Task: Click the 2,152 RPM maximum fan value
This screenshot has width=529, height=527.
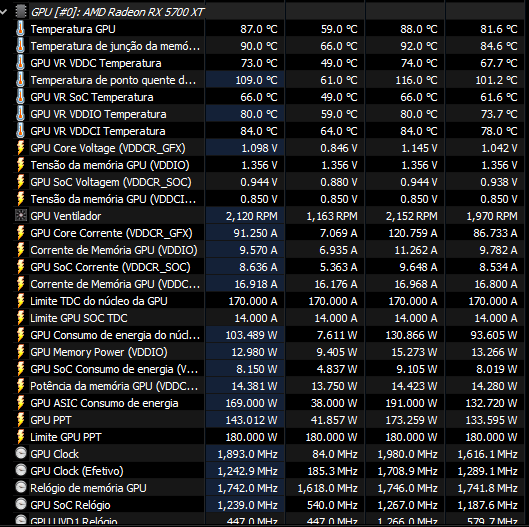Action: (412, 216)
